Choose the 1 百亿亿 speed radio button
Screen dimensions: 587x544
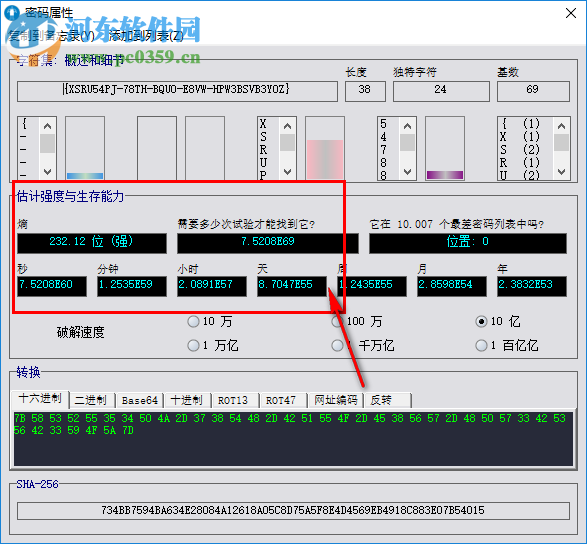click(507, 345)
